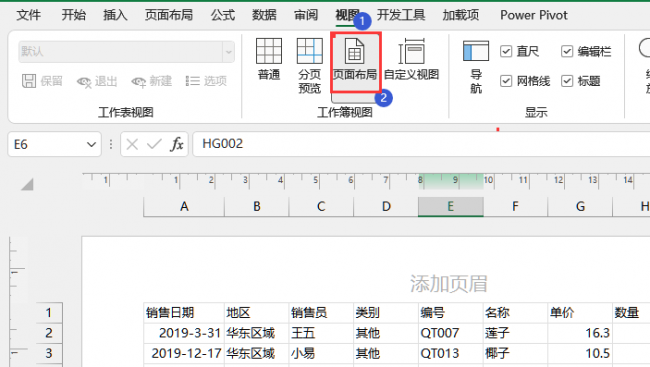650x367 pixels.
Task: Open the Insert (插入) tab
Action: [x=115, y=15]
